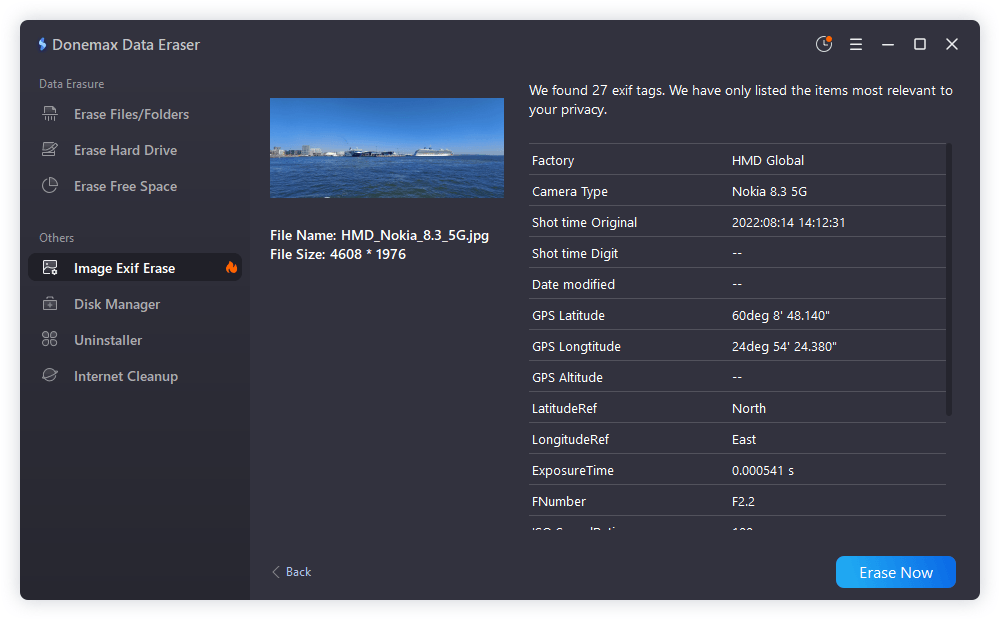Click the GPS Altitude row label
The height and width of the screenshot is (620, 1000).
click(567, 378)
